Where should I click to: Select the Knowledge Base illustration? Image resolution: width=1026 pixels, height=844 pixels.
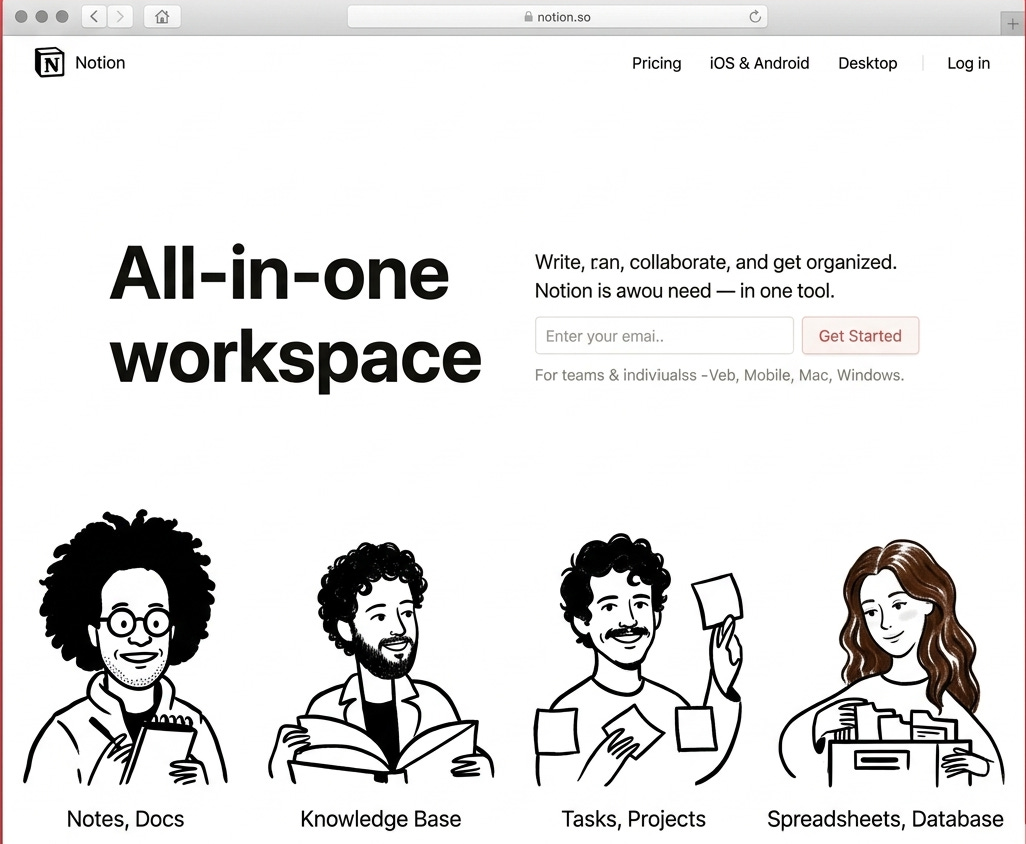(x=381, y=661)
